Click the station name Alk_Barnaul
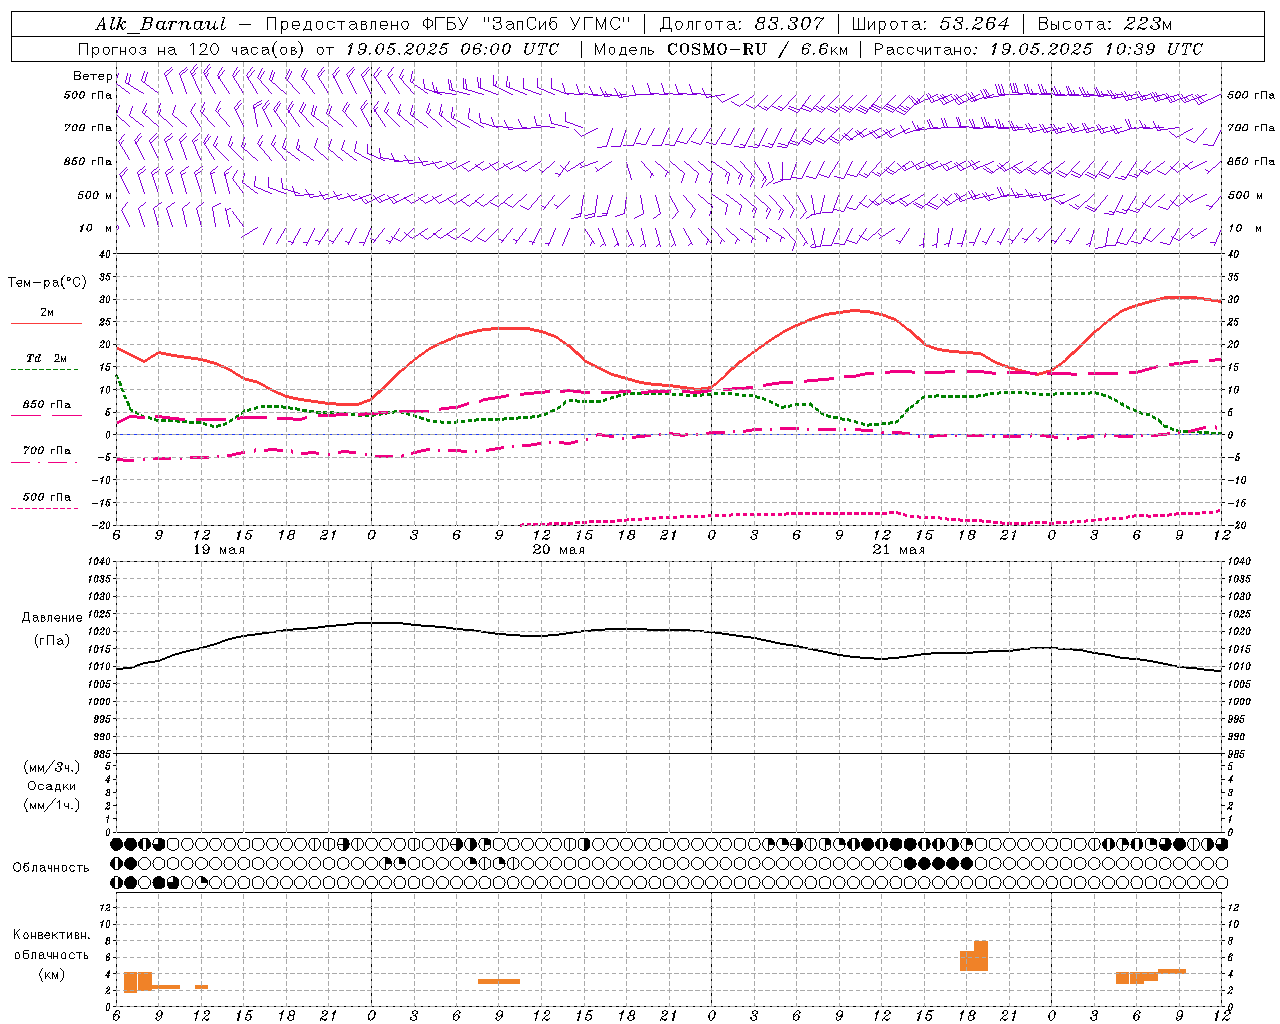This screenshot has width=1280, height=1024. point(161,24)
